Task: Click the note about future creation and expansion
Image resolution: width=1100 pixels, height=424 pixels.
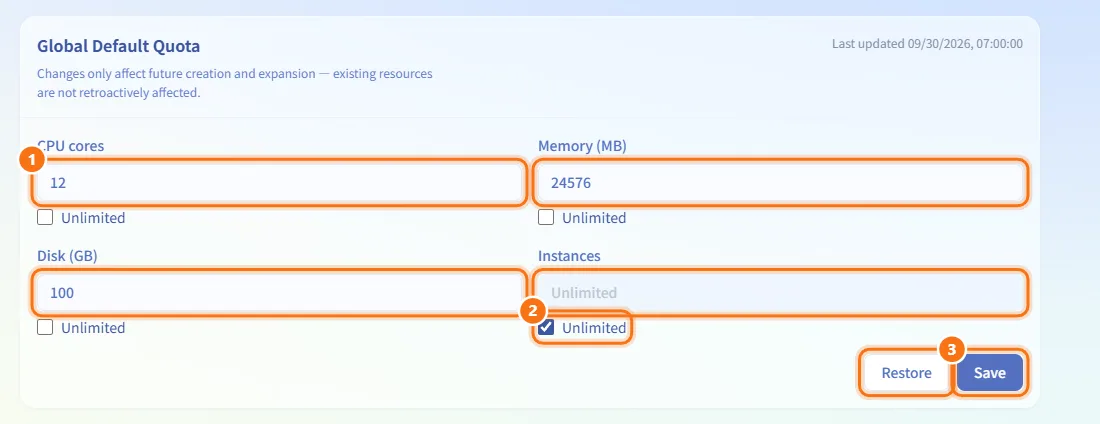Action: (x=235, y=83)
